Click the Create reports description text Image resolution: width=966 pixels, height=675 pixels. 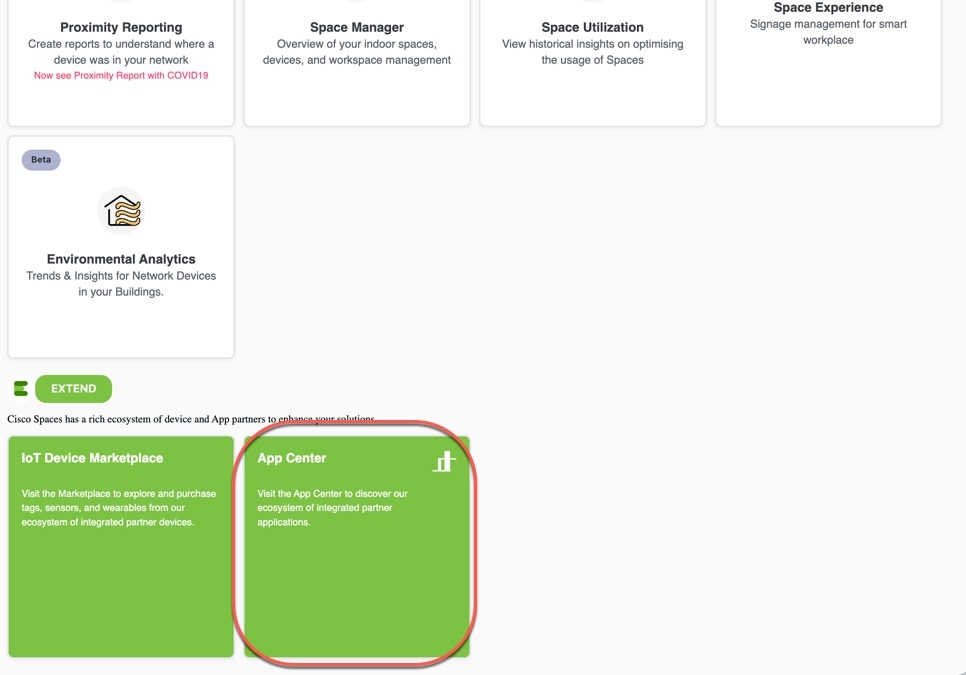click(x=121, y=52)
